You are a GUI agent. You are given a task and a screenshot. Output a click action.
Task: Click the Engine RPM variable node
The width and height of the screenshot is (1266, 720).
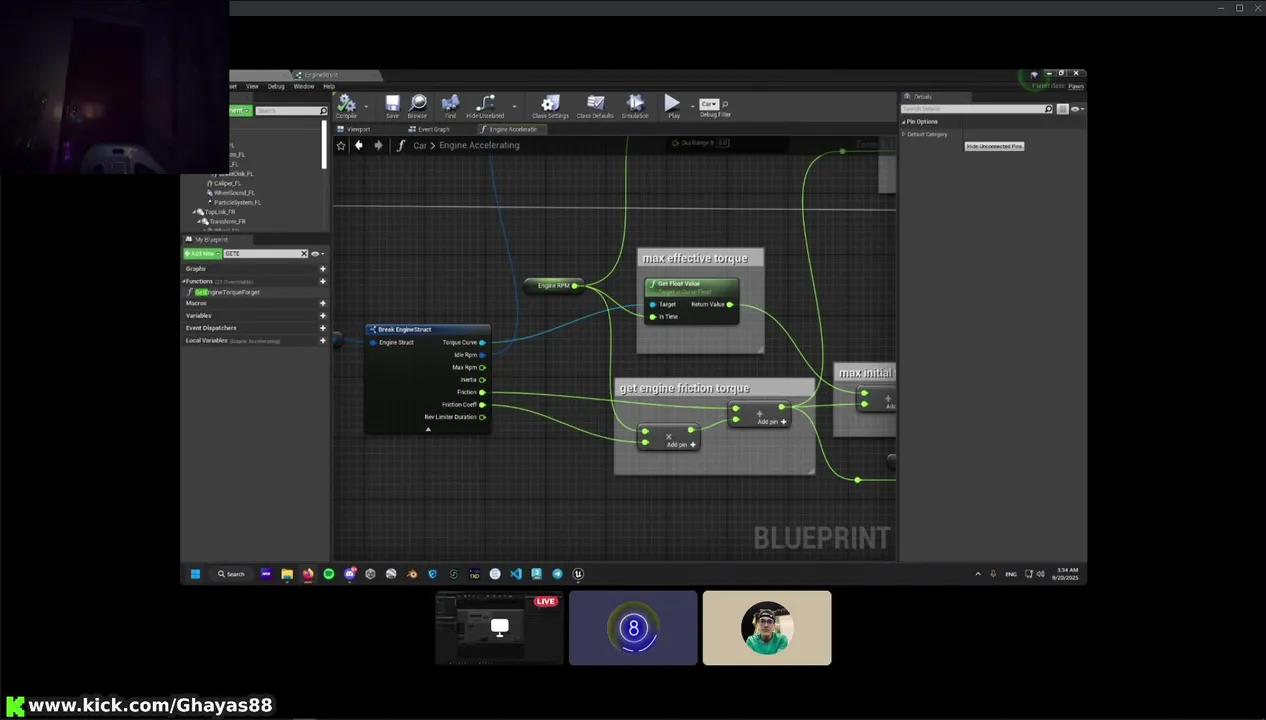point(552,286)
